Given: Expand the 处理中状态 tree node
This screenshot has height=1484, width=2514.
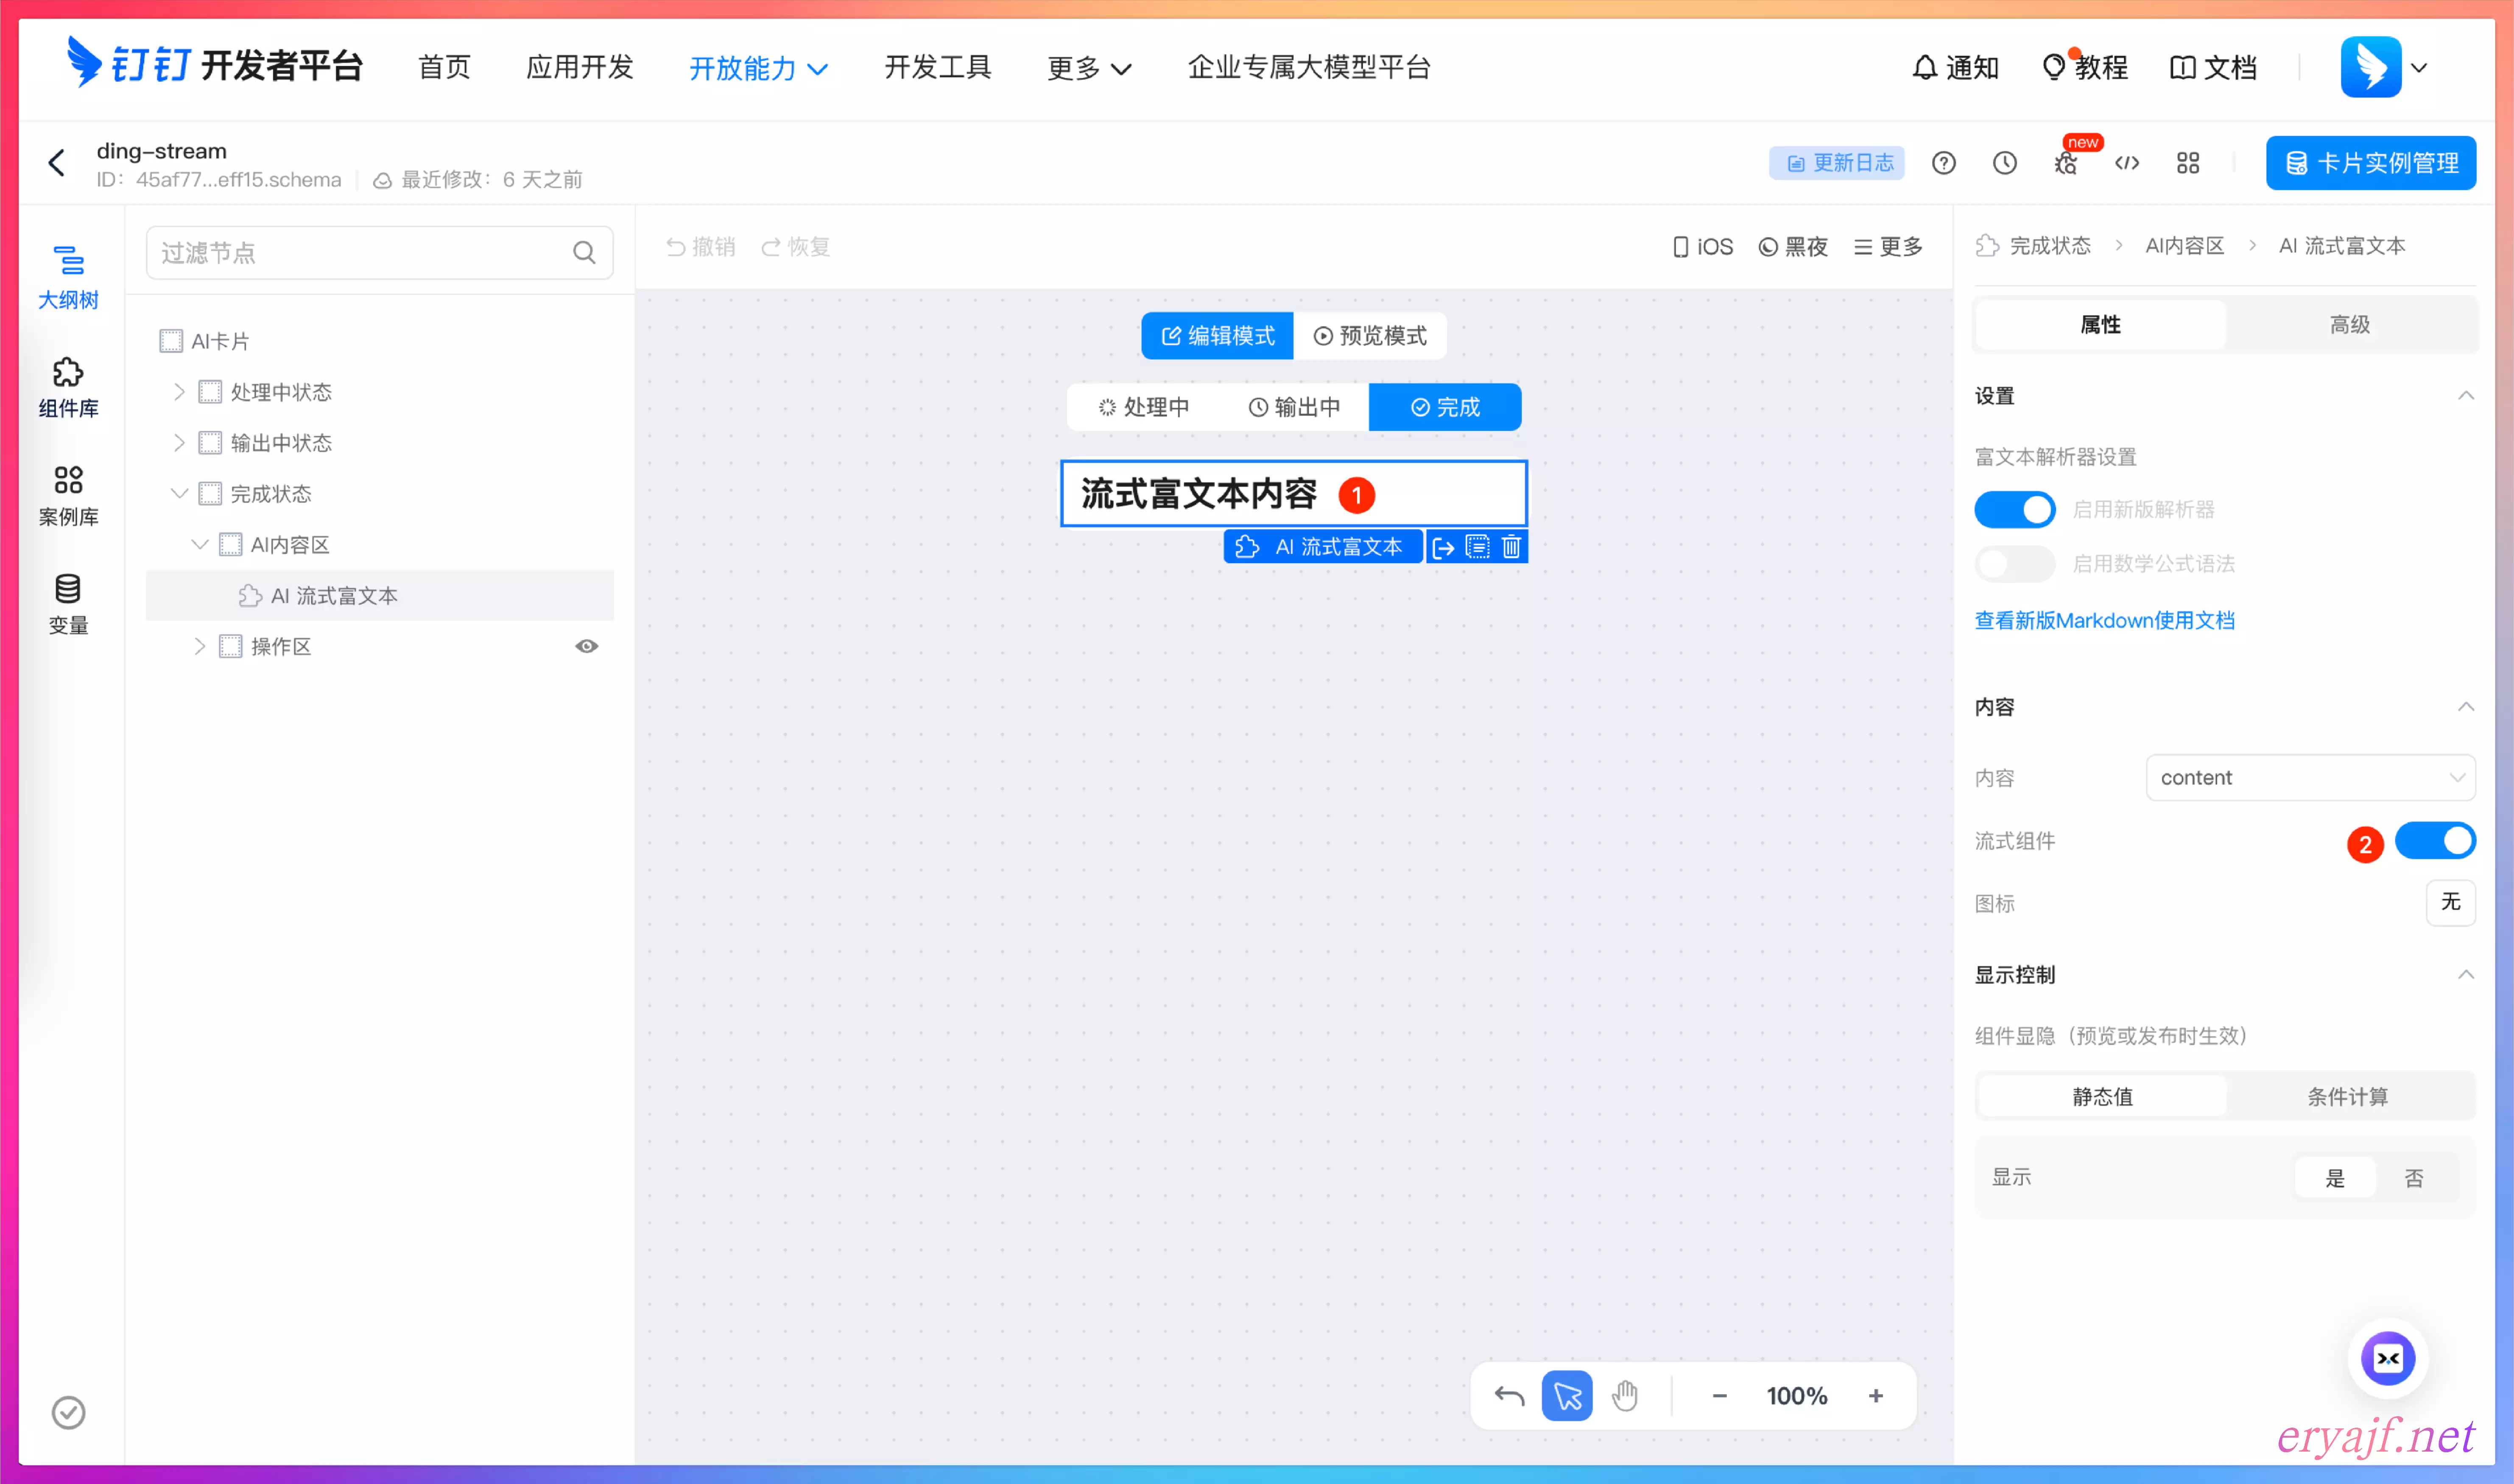Looking at the screenshot, I should [179, 392].
